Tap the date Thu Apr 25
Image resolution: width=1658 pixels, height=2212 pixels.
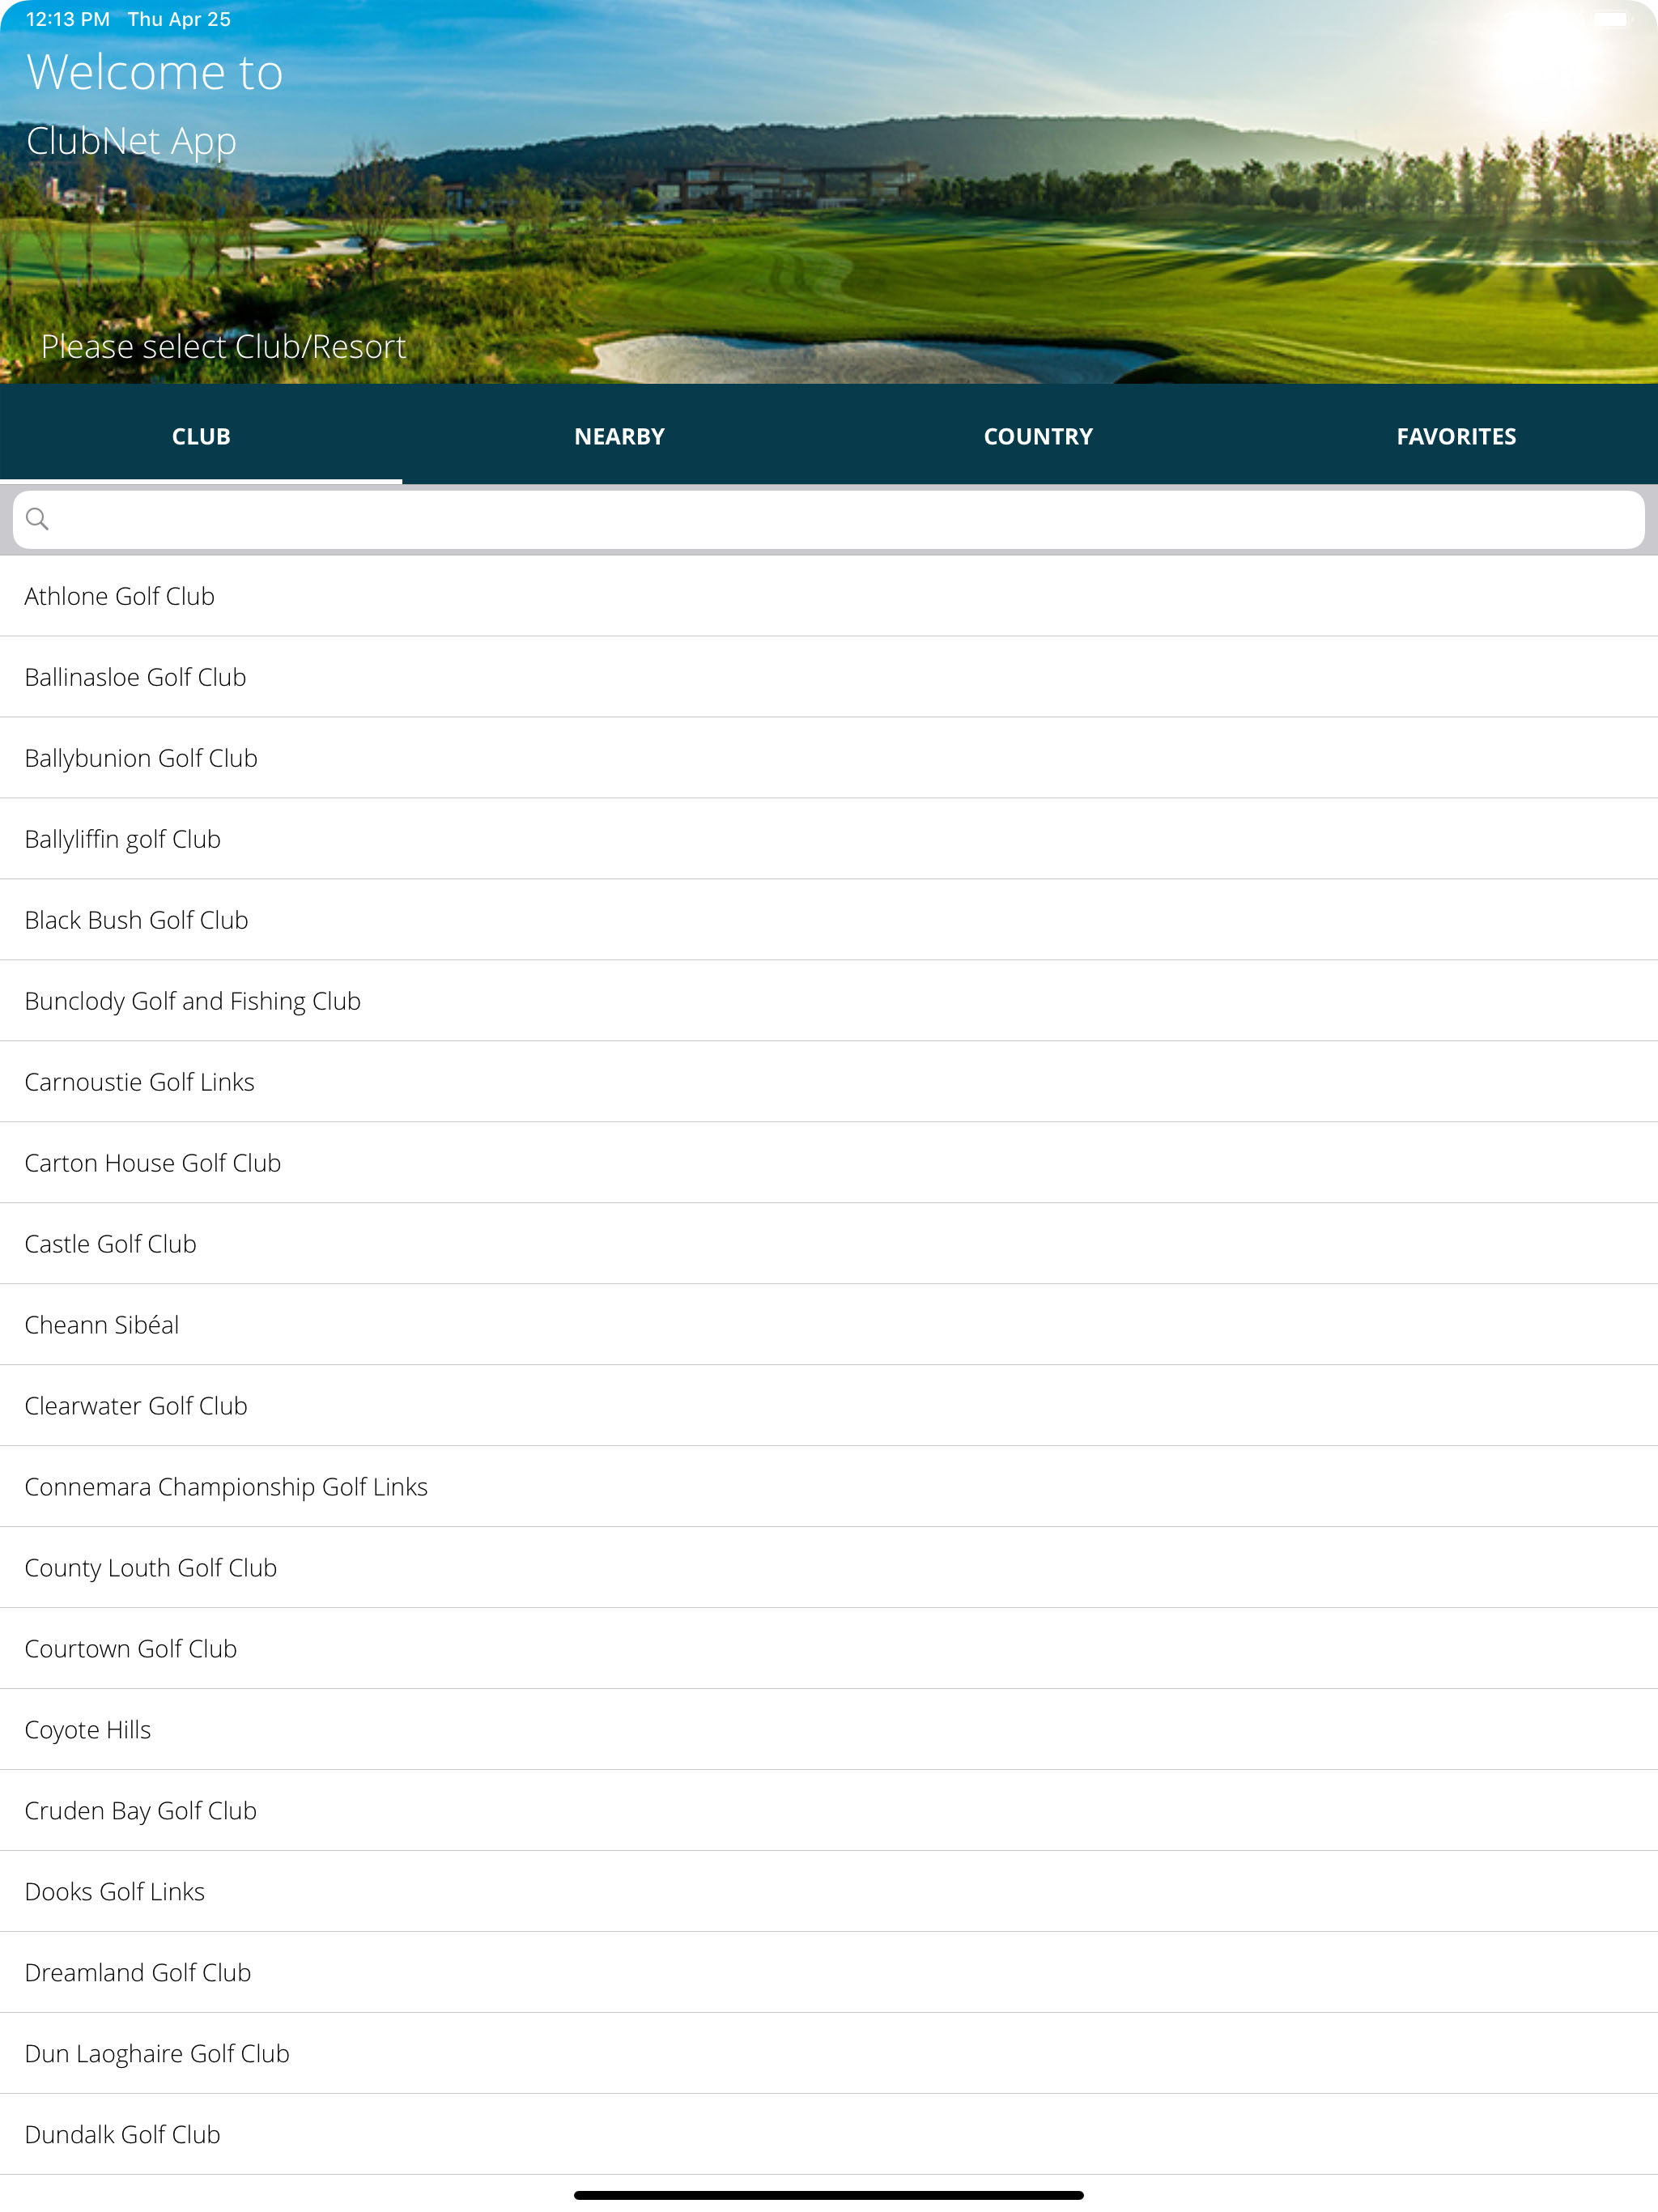point(179,19)
